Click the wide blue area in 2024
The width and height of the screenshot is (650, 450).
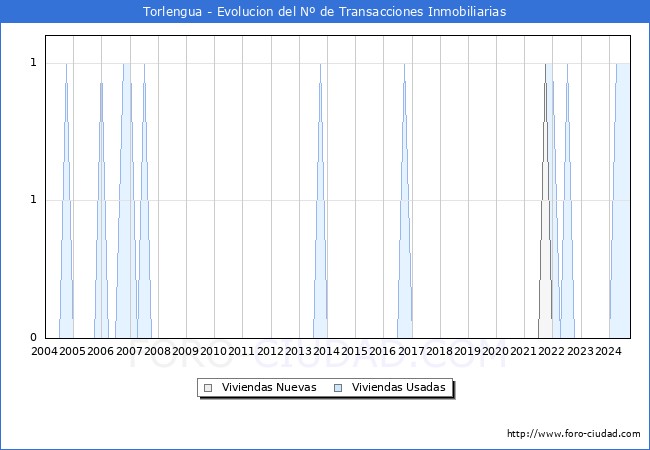tap(621, 201)
